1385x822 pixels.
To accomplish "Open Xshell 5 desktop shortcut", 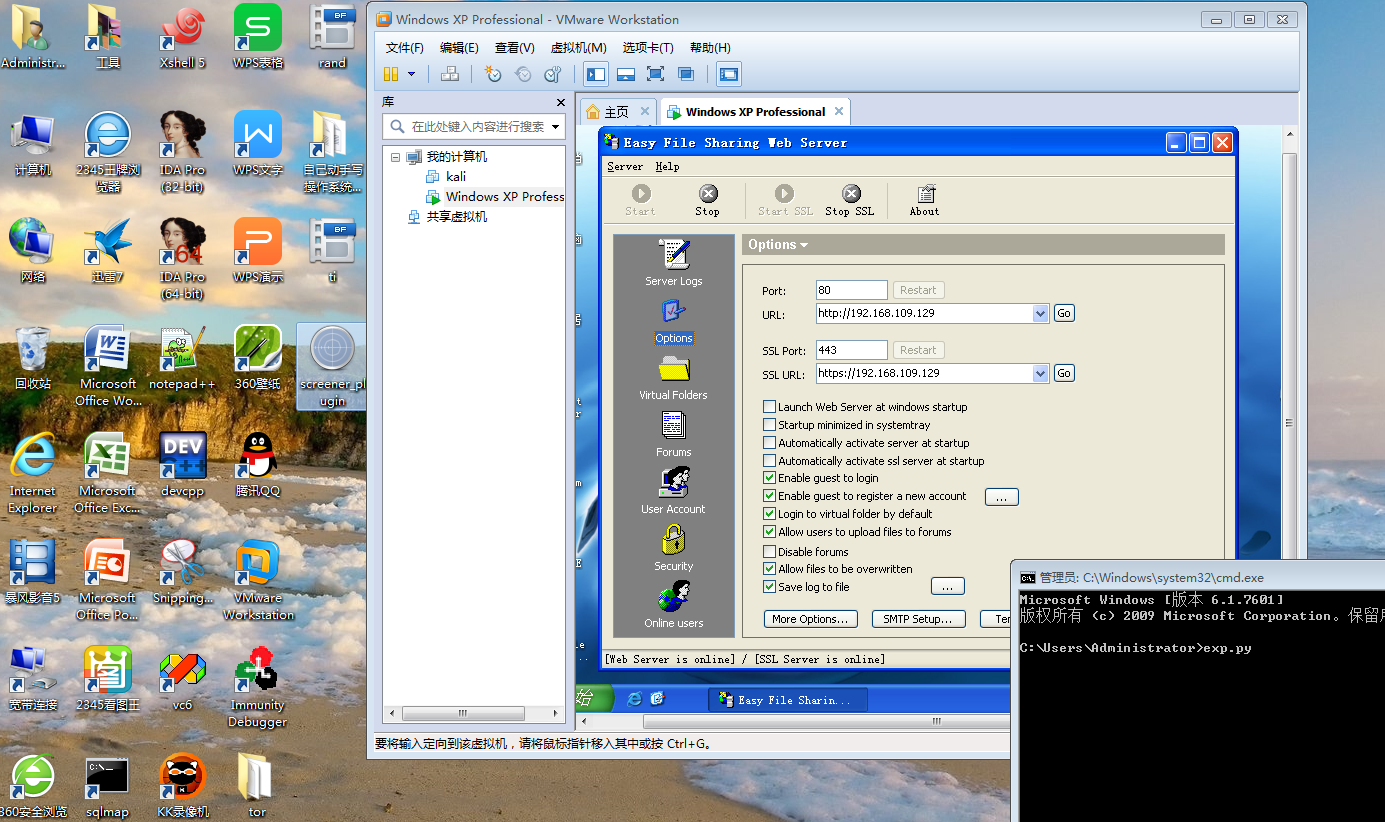I will point(182,39).
